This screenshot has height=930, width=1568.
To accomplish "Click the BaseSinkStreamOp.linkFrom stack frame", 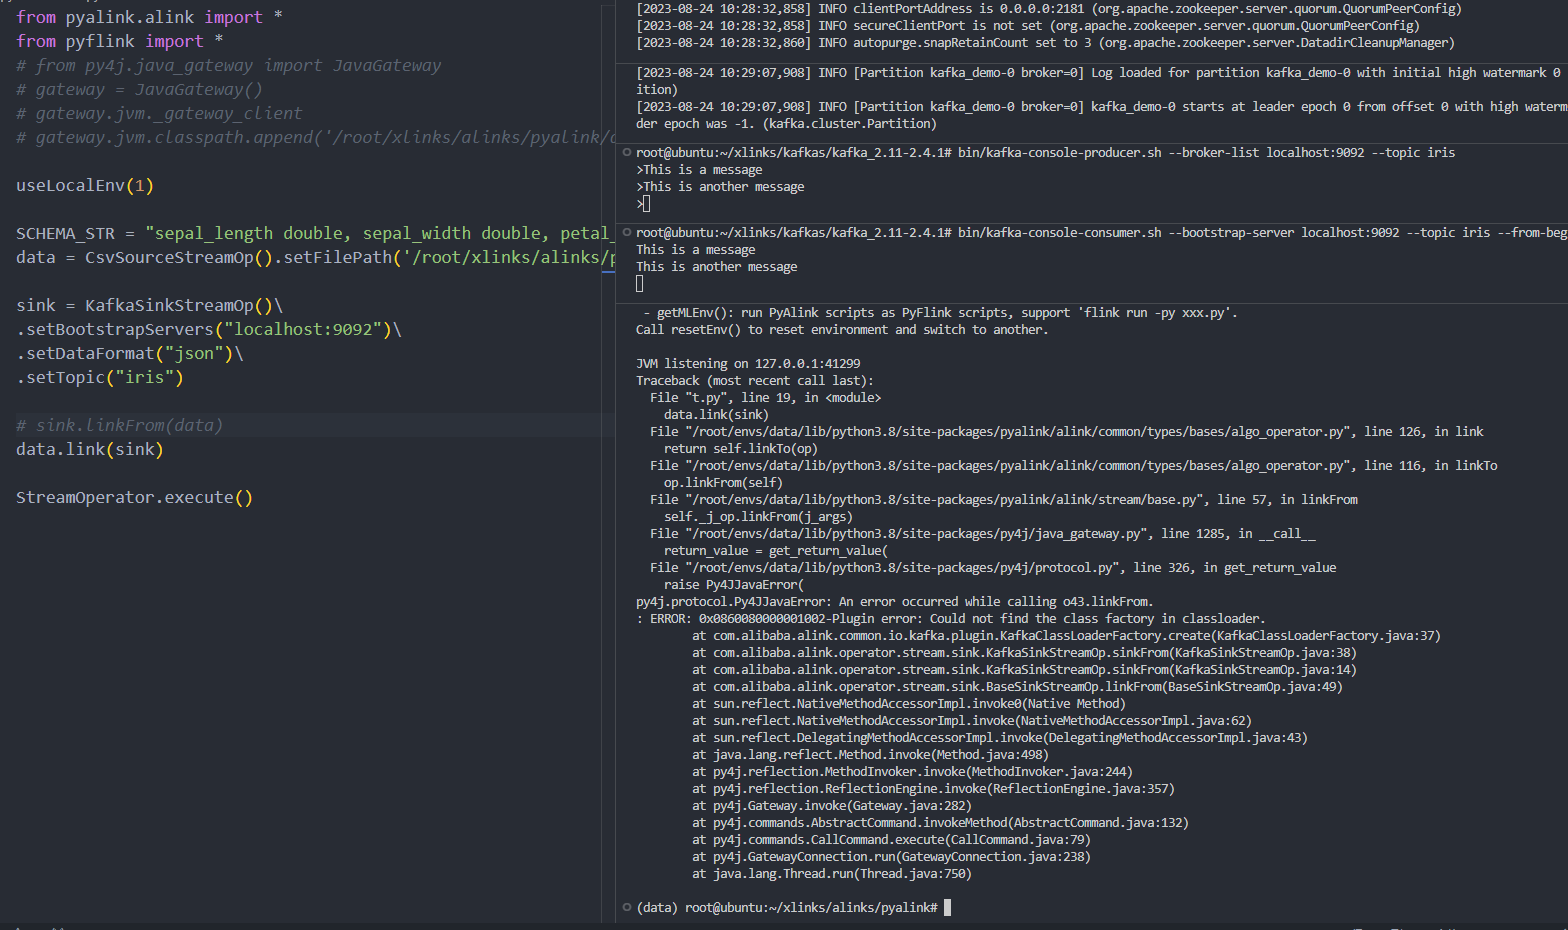I will 1017,687.
